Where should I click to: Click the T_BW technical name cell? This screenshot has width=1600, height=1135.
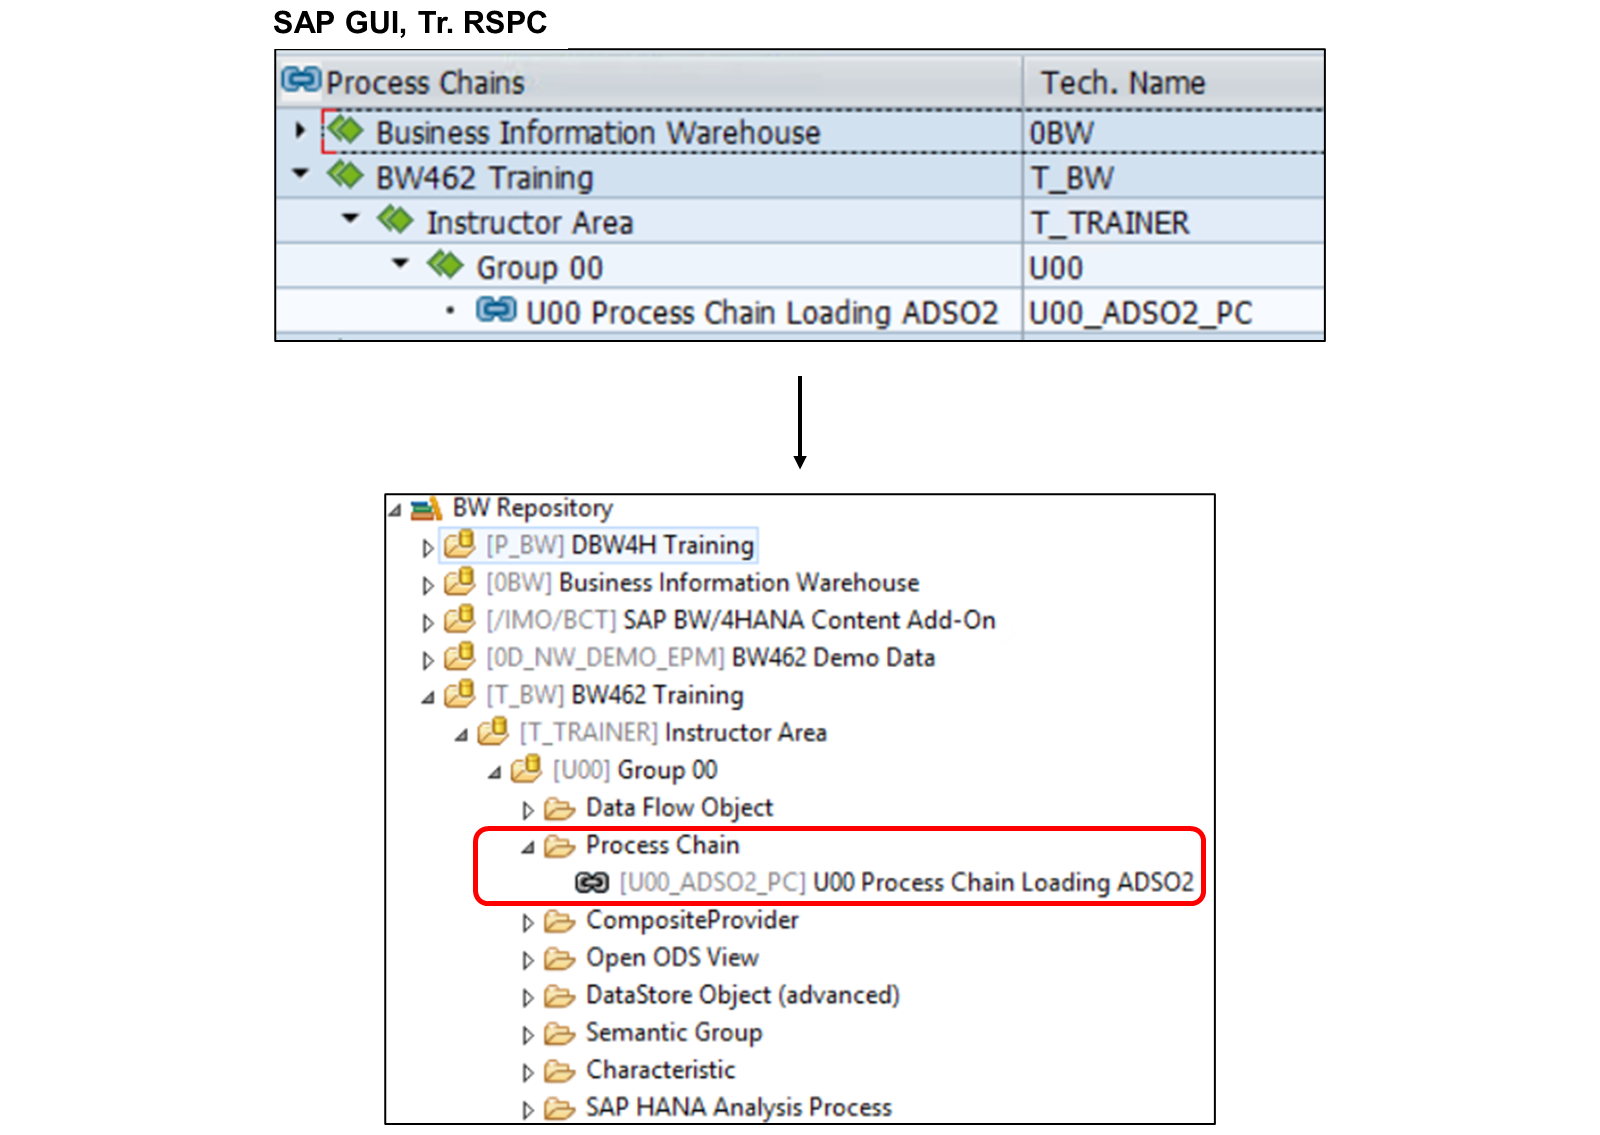1174,177
